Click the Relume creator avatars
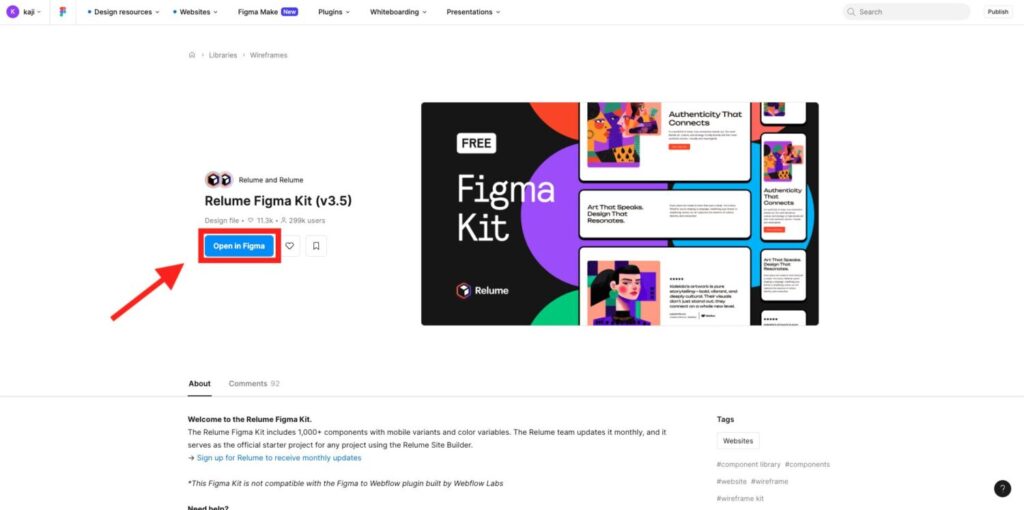Image resolution: width=1024 pixels, height=510 pixels. [x=219, y=180]
